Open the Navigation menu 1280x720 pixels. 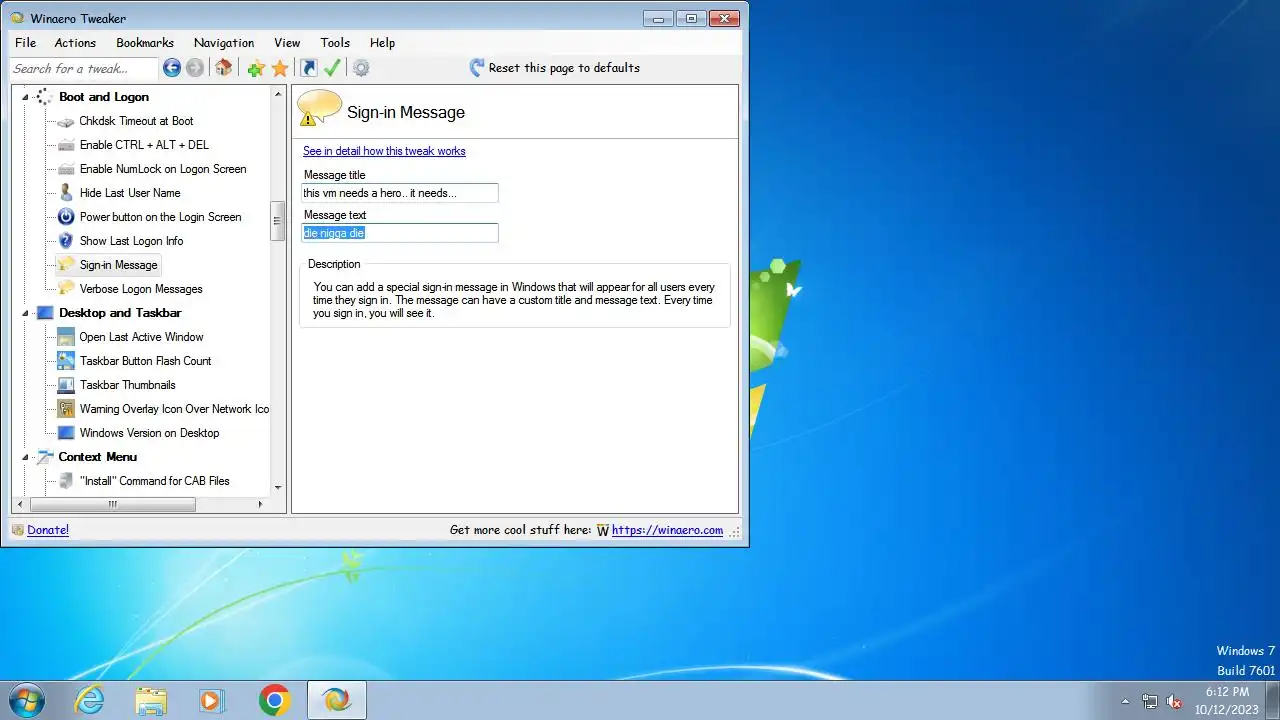(224, 43)
